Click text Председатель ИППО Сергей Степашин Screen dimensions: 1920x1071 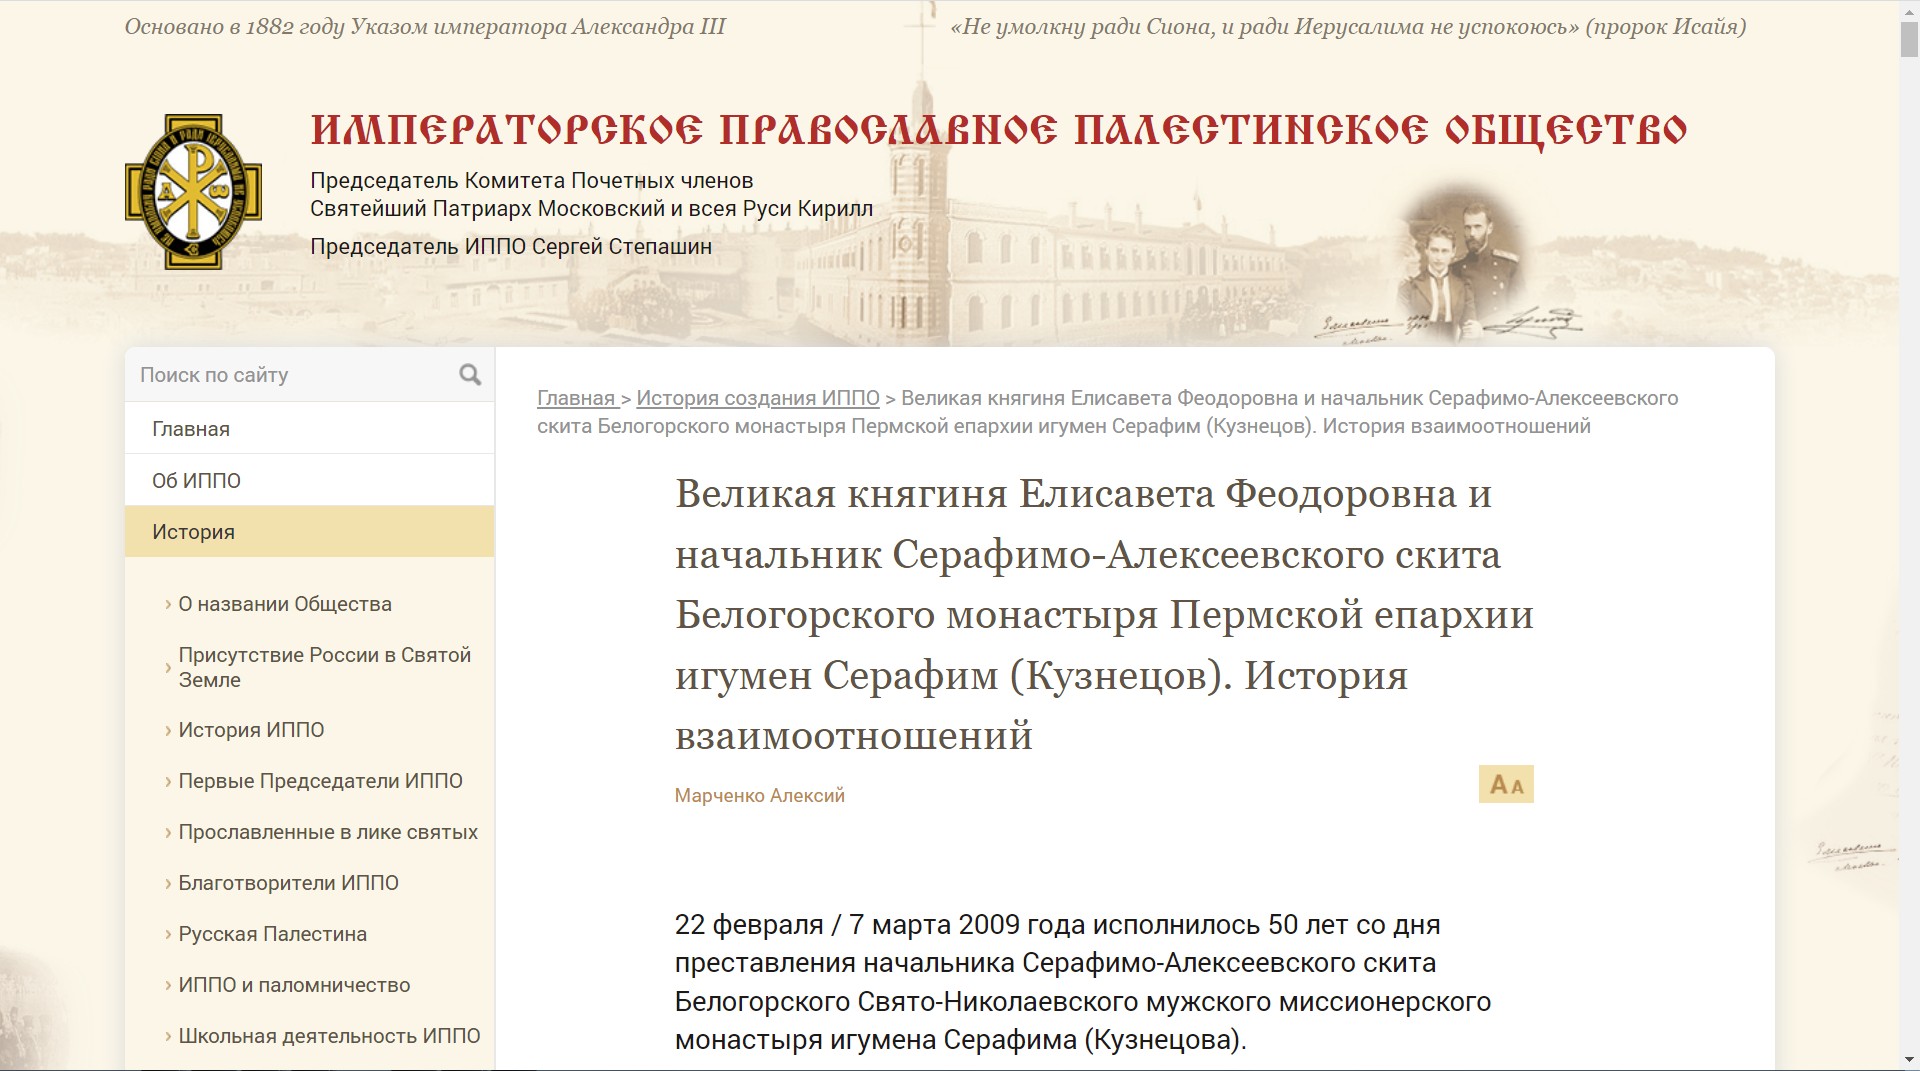[511, 246]
